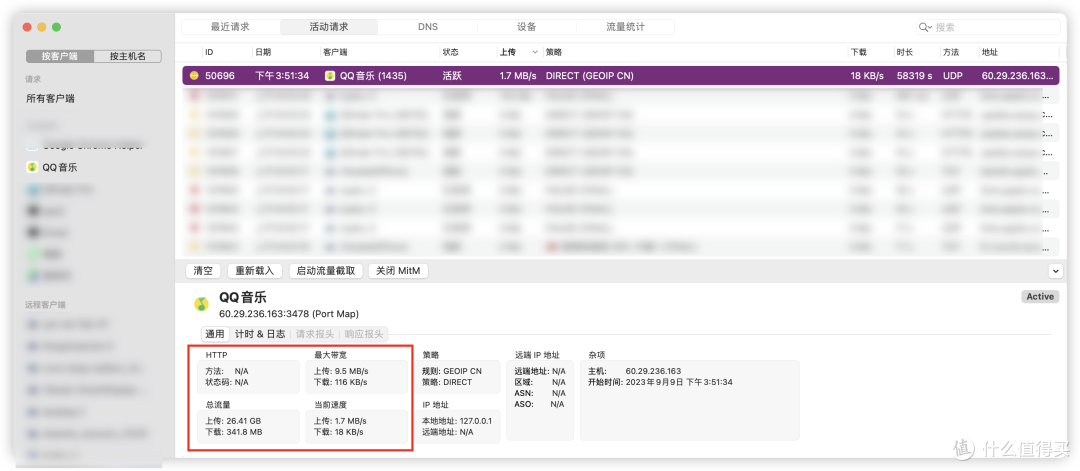Select QQ音乐 client in the sidebar
The image size is (1080, 471).
pyautogui.click(x=60, y=167)
